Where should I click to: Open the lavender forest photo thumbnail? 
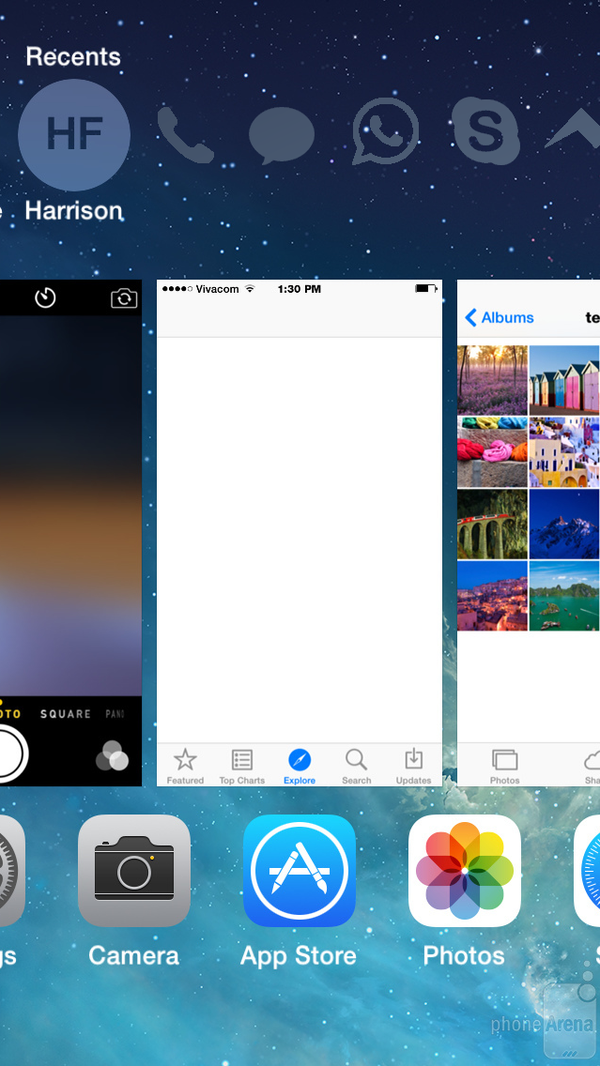[492, 380]
